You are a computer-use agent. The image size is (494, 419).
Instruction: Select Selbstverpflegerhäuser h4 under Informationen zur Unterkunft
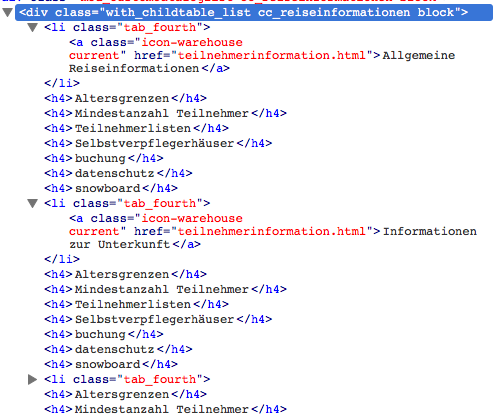[158, 319]
